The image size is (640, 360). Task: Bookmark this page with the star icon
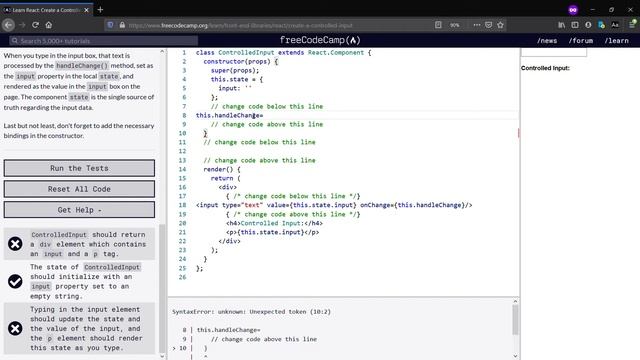[500, 25]
